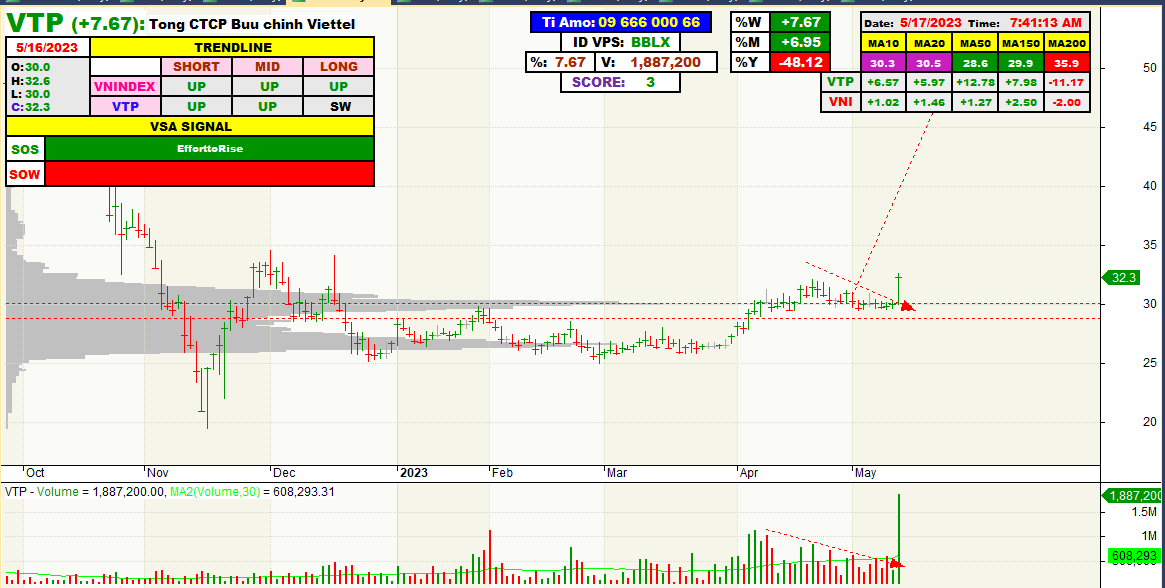Click the MA20 column header
The height and width of the screenshot is (588, 1165).
929,44
